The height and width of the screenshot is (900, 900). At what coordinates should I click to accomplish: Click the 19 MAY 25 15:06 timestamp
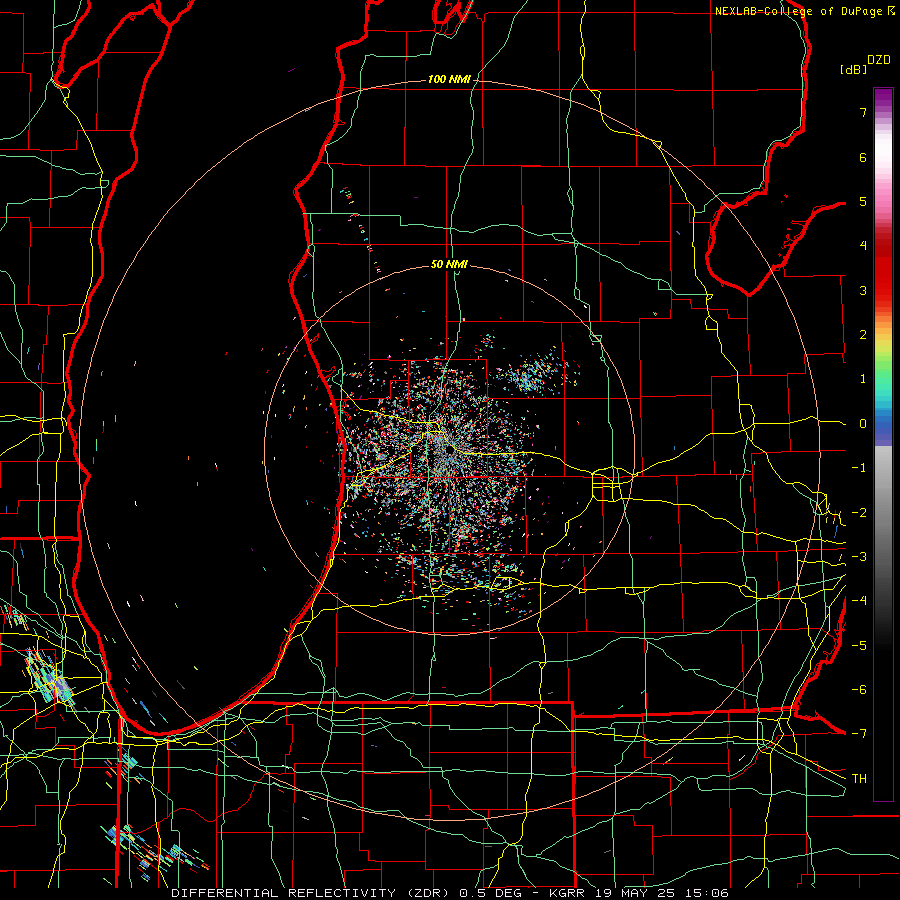coord(662,893)
